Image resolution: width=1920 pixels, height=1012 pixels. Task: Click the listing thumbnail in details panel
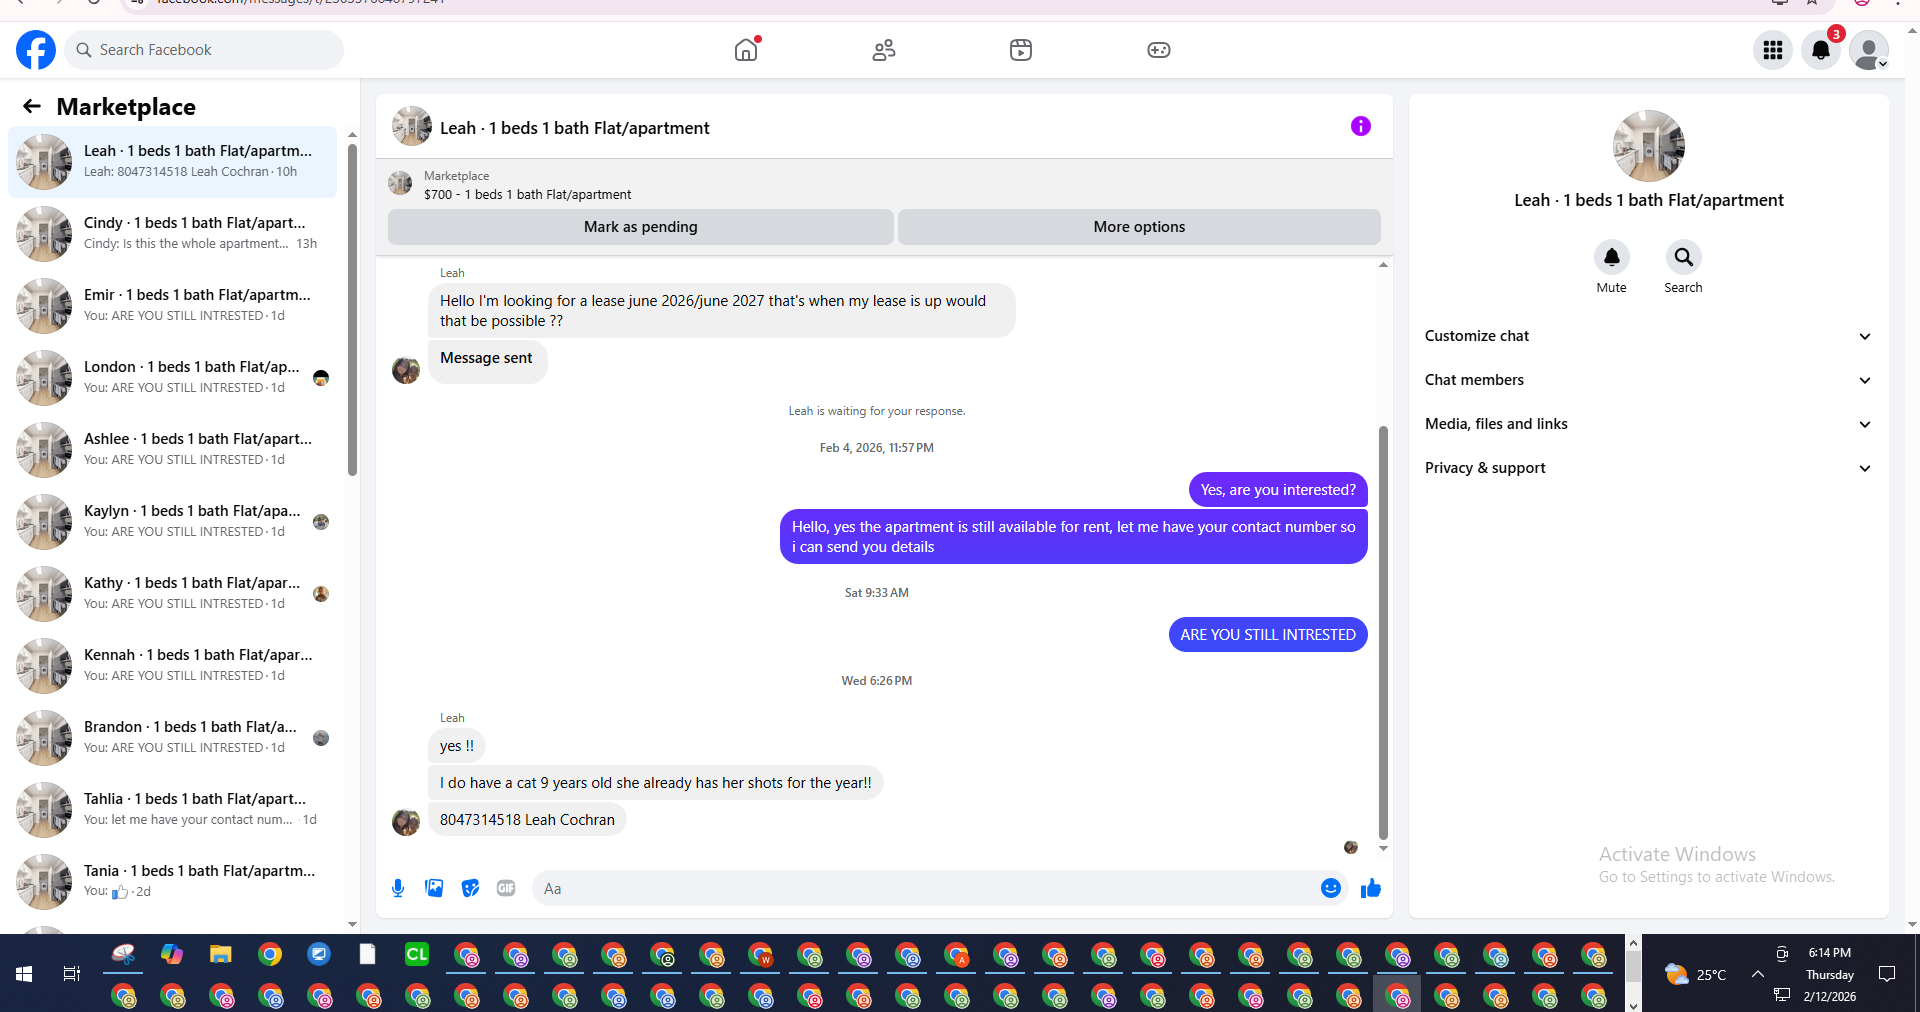(x=1649, y=146)
